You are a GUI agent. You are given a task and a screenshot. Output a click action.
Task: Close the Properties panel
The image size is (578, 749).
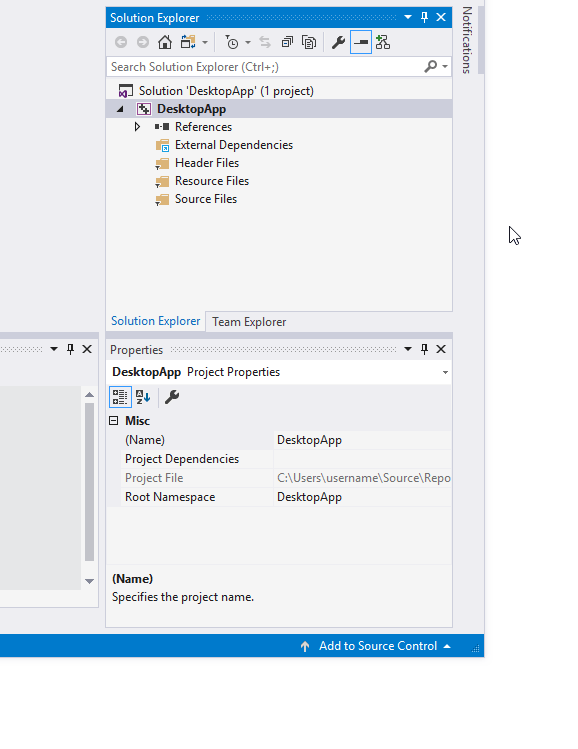pos(441,349)
